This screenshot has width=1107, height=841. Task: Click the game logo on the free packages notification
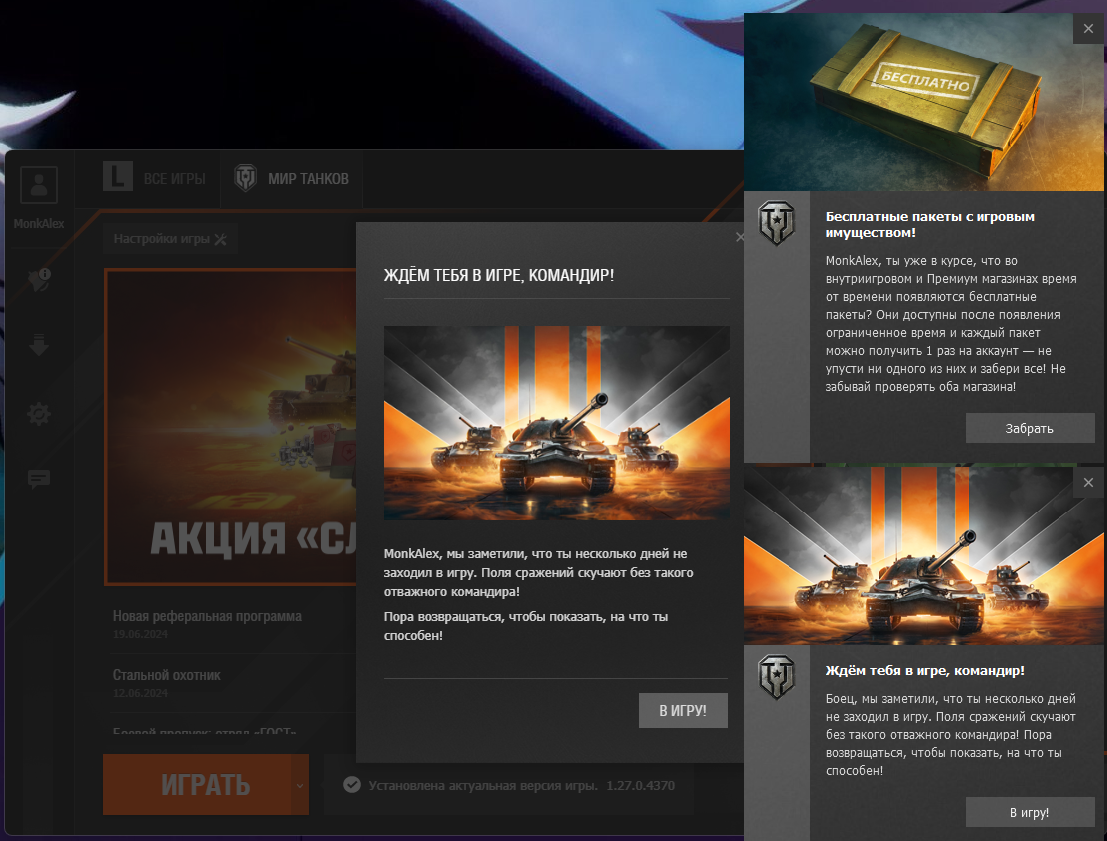(x=777, y=223)
